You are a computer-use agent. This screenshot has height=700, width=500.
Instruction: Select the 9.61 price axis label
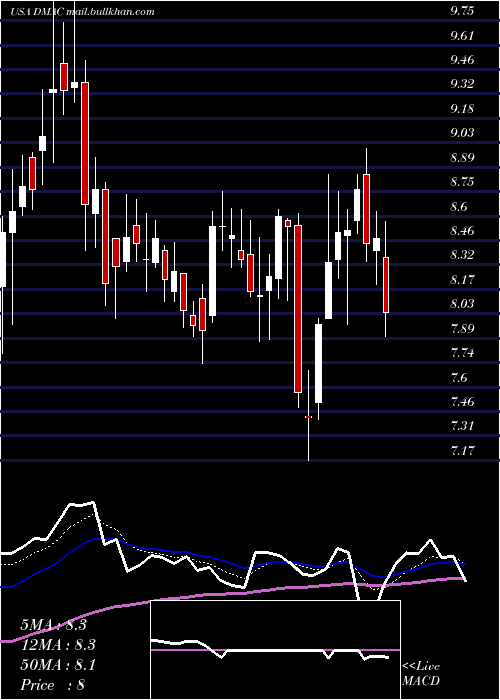(x=462, y=36)
